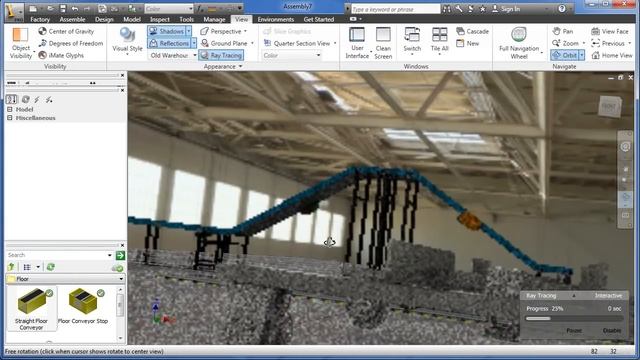Viewport: 640px width, 360px height.
Task: Open the Inventor application menu icon
Action: click(14, 11)
